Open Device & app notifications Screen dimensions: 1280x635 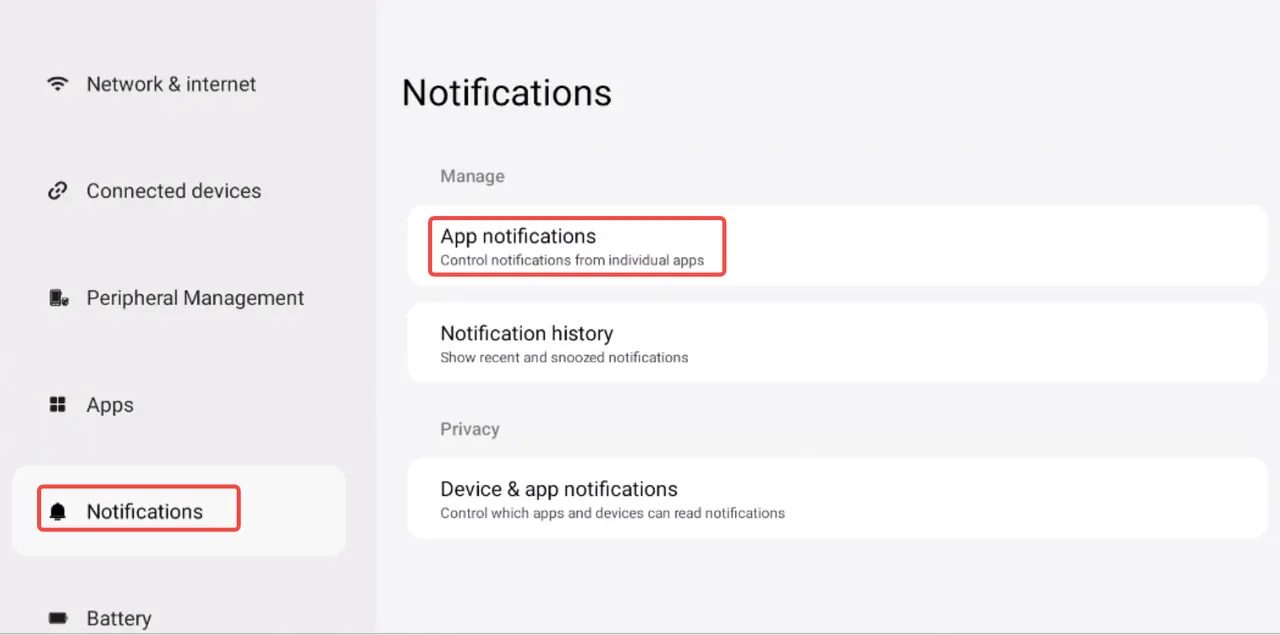(x=559, y=489)
